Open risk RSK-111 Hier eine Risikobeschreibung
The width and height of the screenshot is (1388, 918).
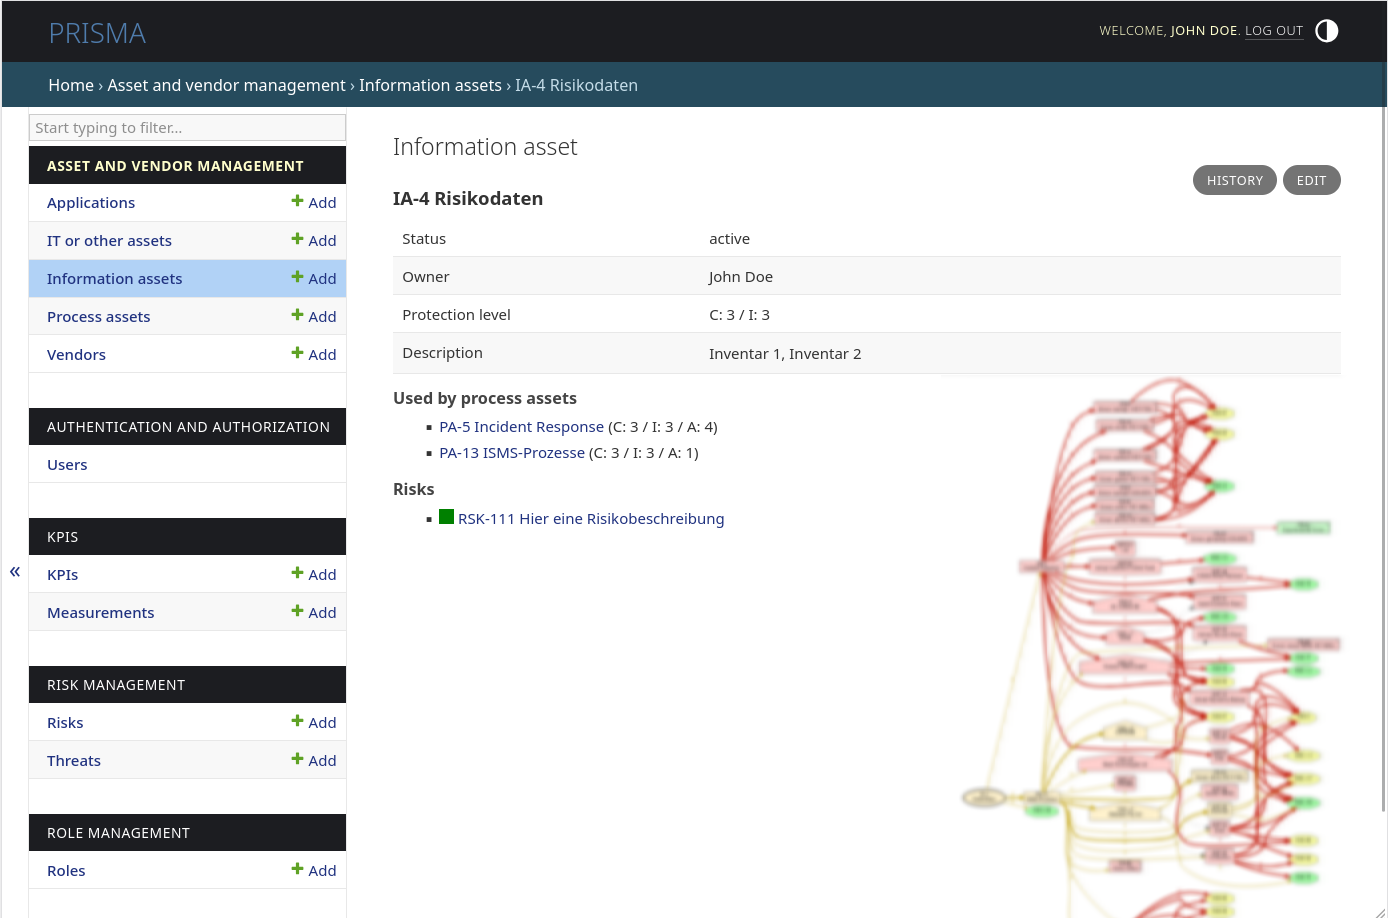point(591,518)
